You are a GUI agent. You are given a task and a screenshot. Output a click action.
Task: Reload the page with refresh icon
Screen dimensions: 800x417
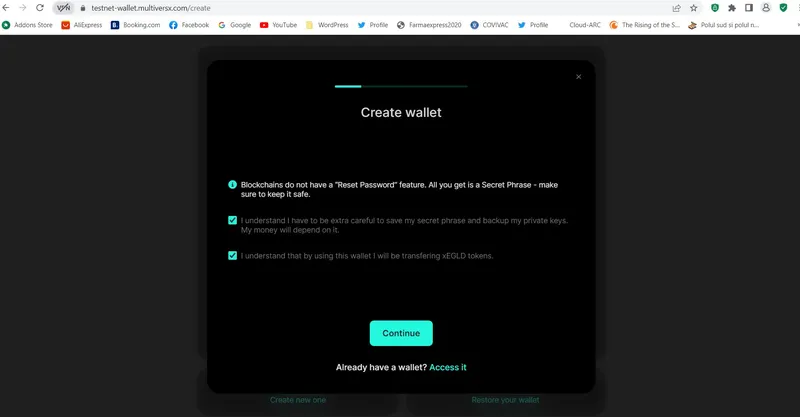click(x=40, y=8)
